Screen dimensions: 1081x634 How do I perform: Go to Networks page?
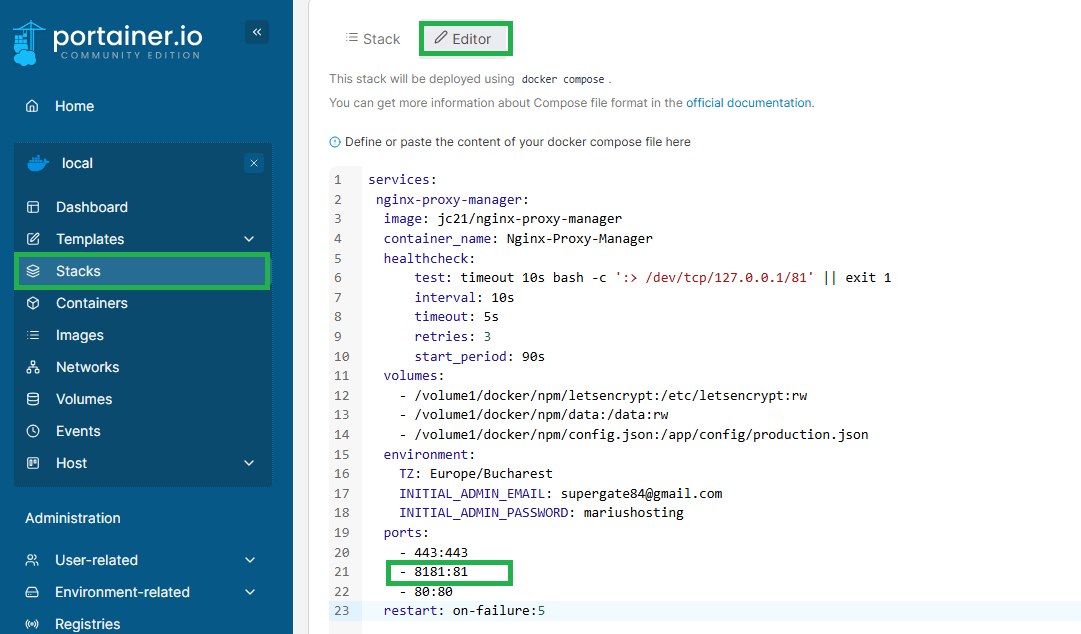tap(88, 367)
